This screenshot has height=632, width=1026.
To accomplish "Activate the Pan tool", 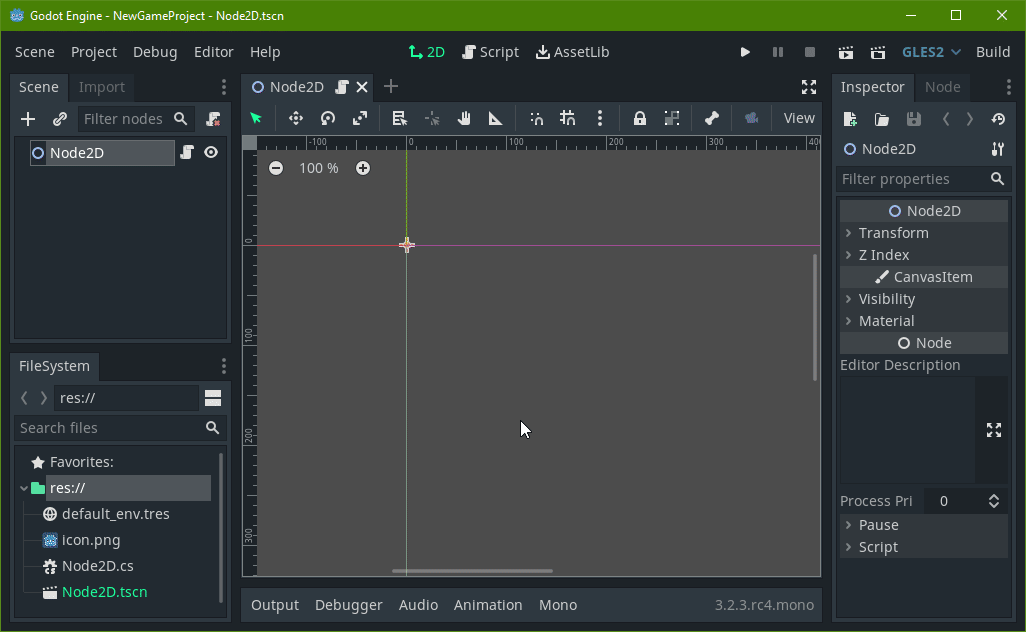I will pyautogui.click(x=463, y=118).
